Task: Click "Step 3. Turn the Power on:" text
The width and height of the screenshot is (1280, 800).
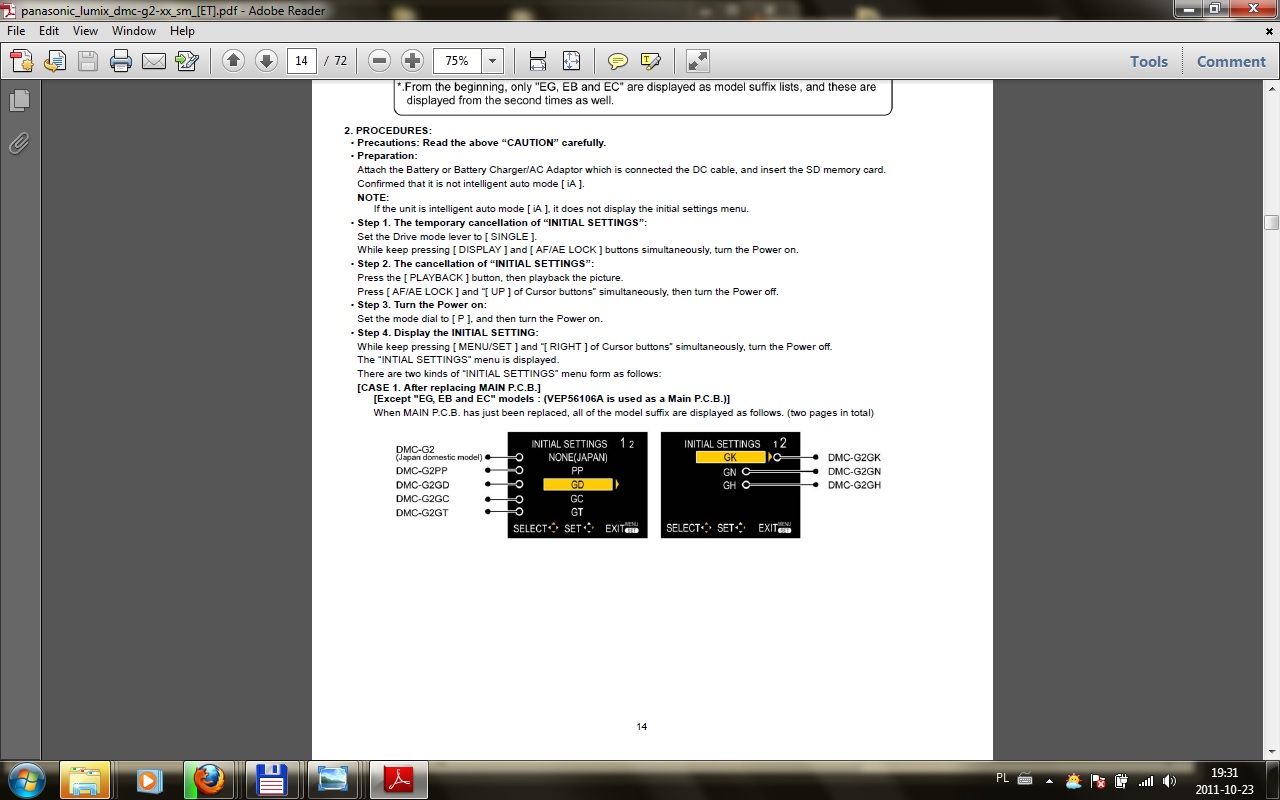Action: tap(422, 305)
